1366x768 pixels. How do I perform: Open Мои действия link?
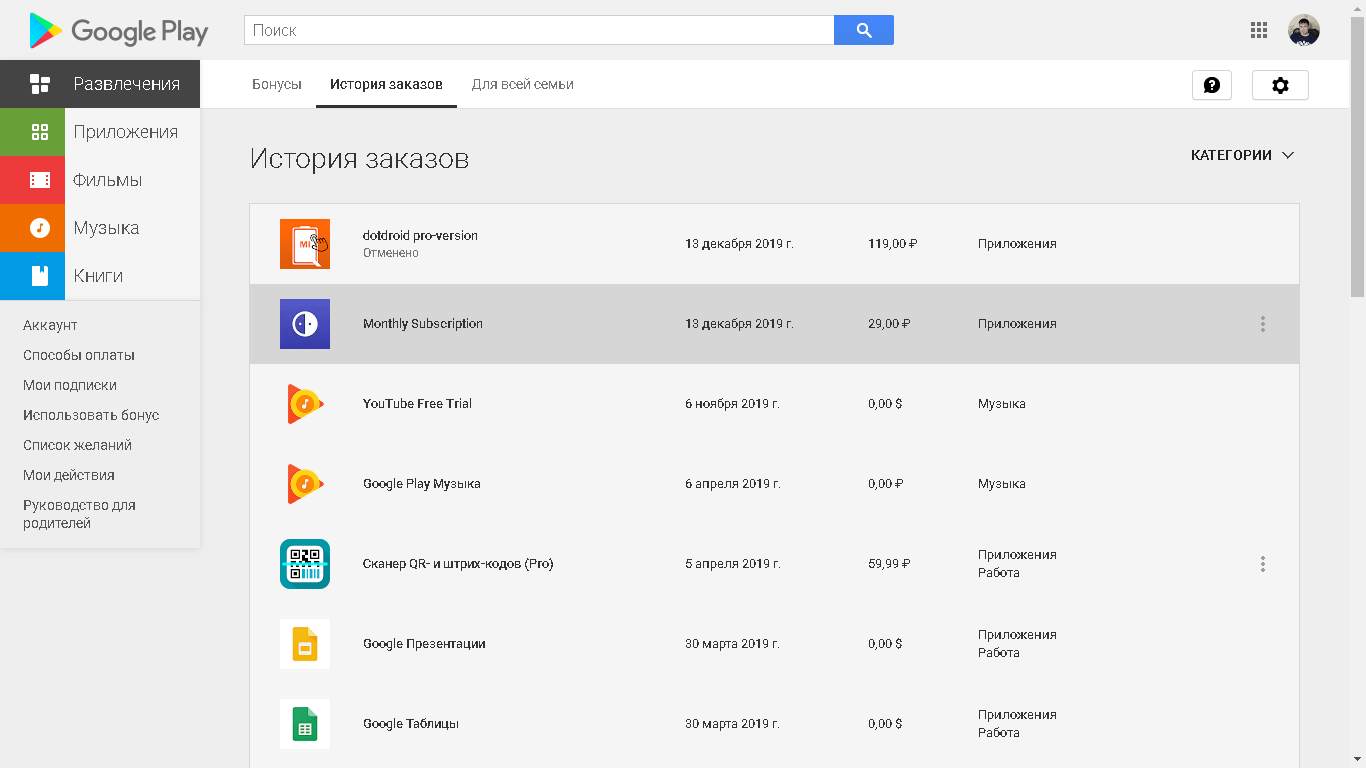(69, 475)
